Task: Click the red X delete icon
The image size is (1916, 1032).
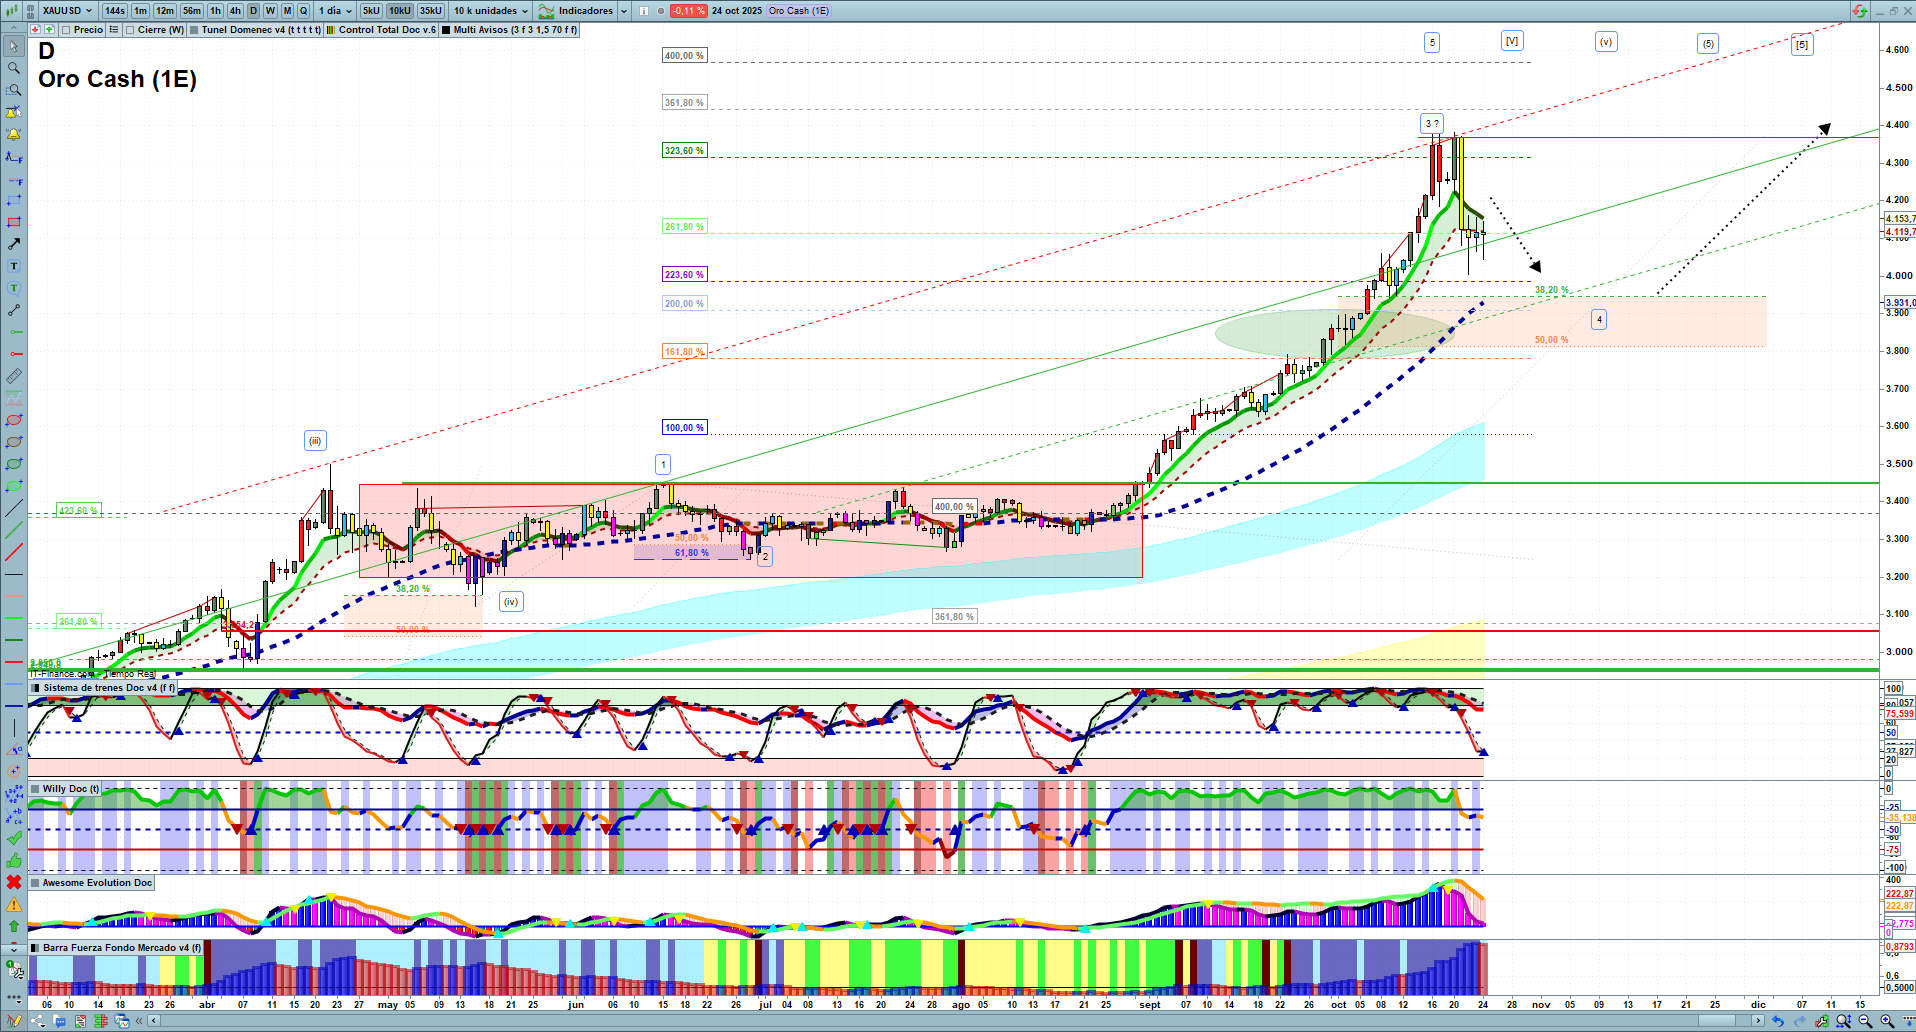Action: coord(14,882)
